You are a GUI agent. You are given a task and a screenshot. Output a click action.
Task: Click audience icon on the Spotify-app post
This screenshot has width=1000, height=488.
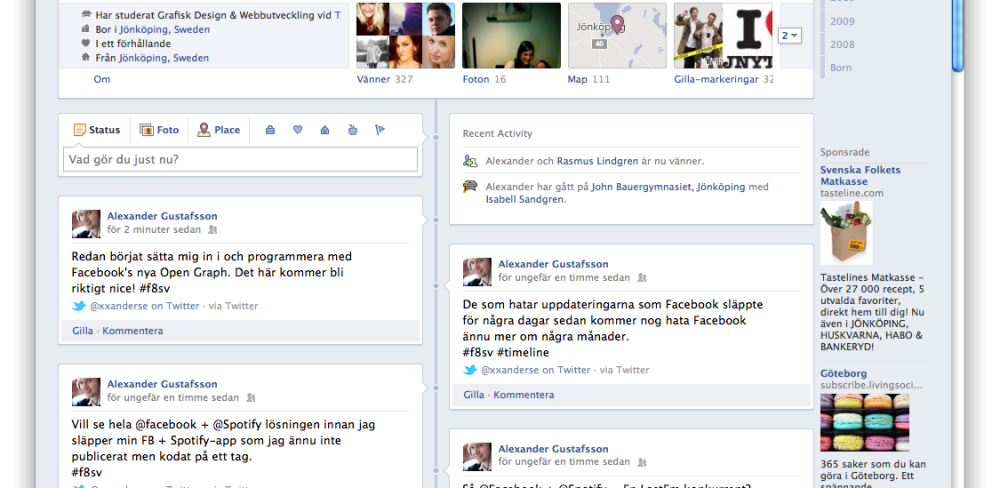(251, 397)
